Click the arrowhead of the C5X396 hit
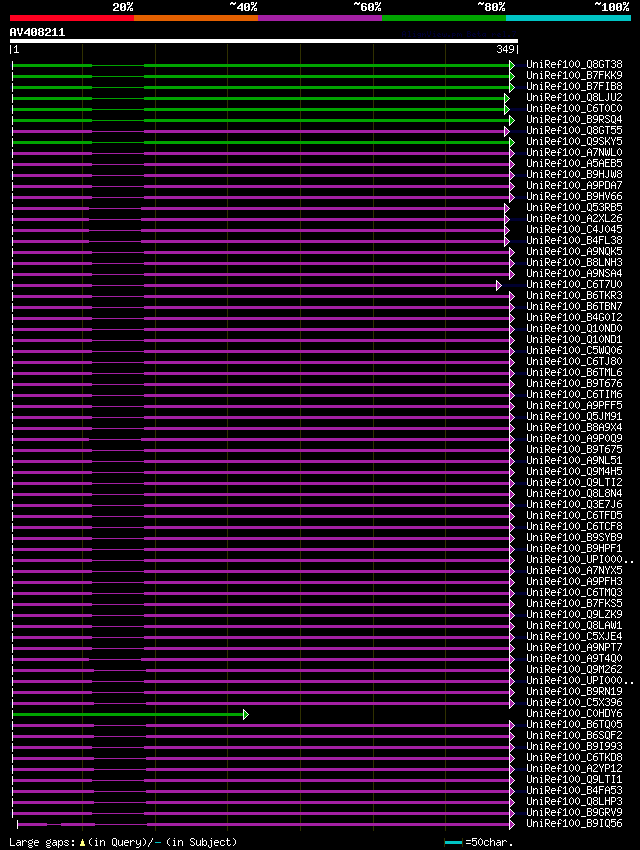640x850 pixels. click(x=512, y=704)
